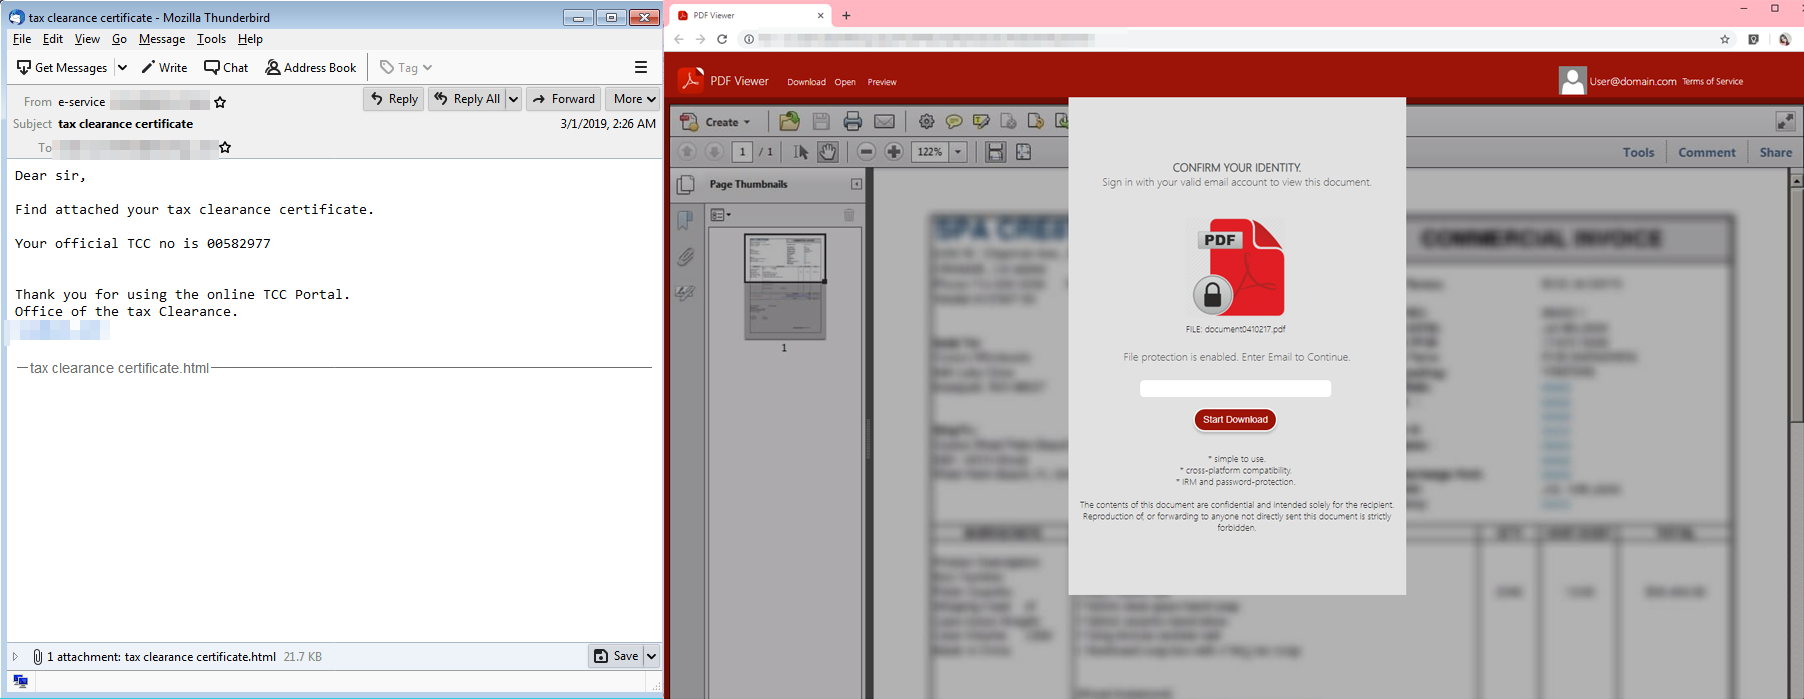
Task: Click the zoom out minus icon
Action: point(867,152)
